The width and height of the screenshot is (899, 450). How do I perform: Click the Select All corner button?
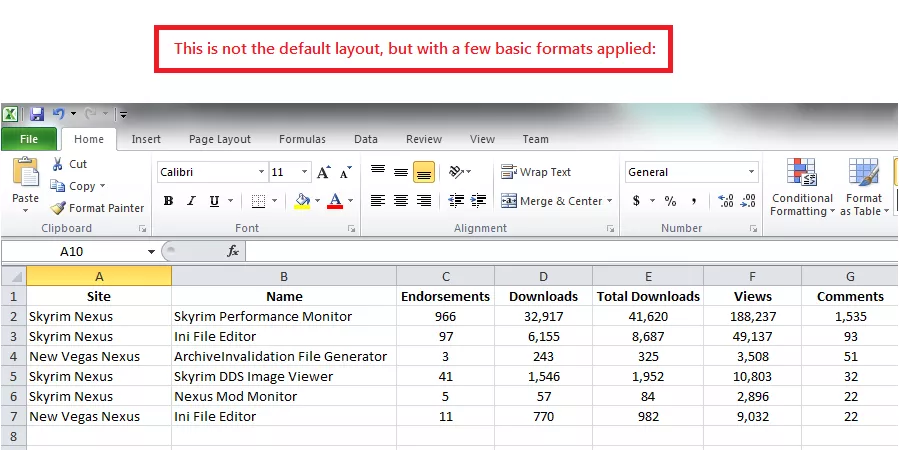(14, 277)
